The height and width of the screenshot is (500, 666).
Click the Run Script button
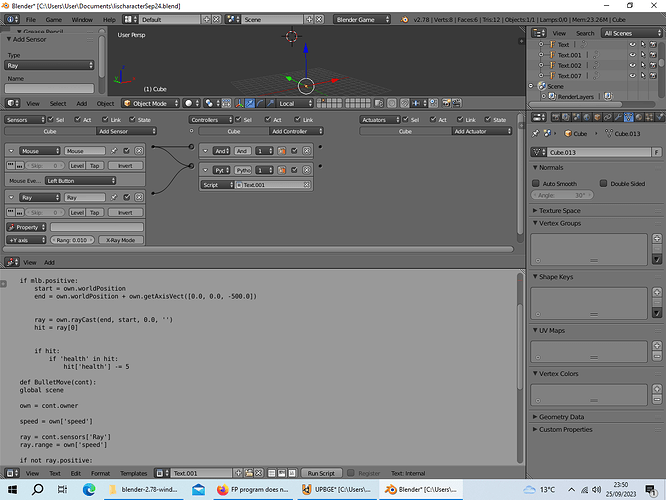(x=321, y=473)
